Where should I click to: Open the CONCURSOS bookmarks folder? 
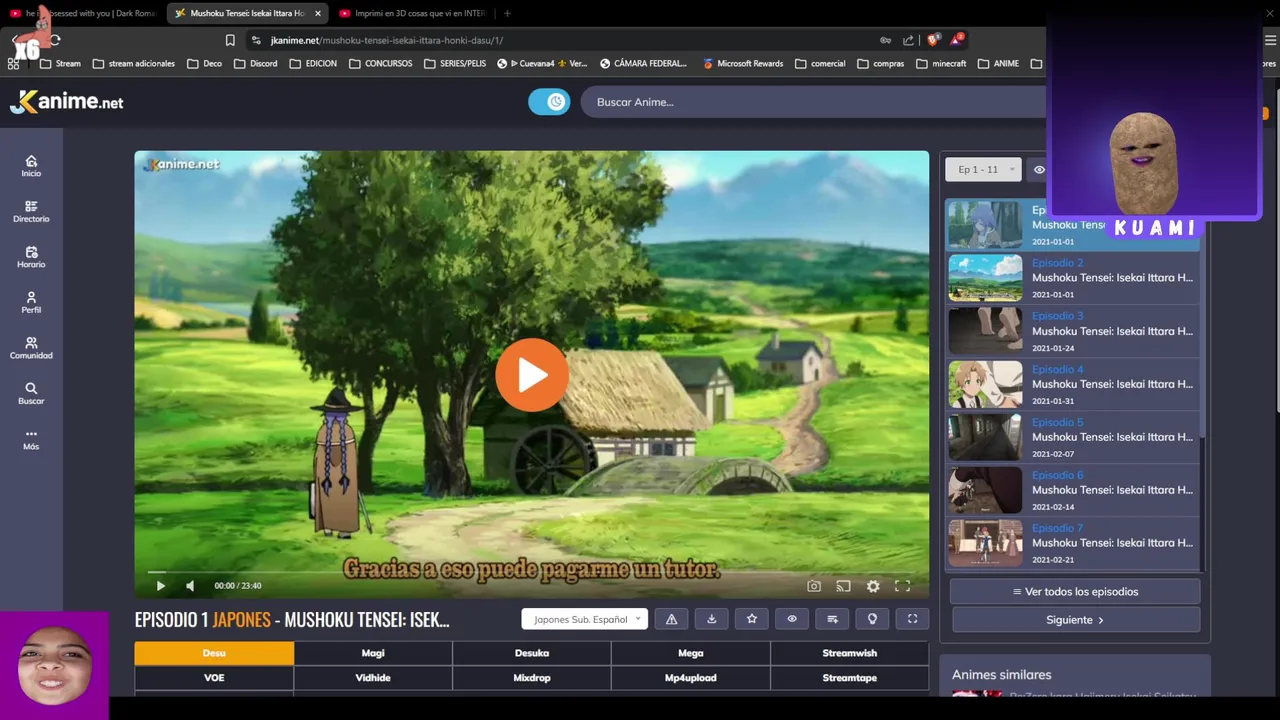(380, 64)
